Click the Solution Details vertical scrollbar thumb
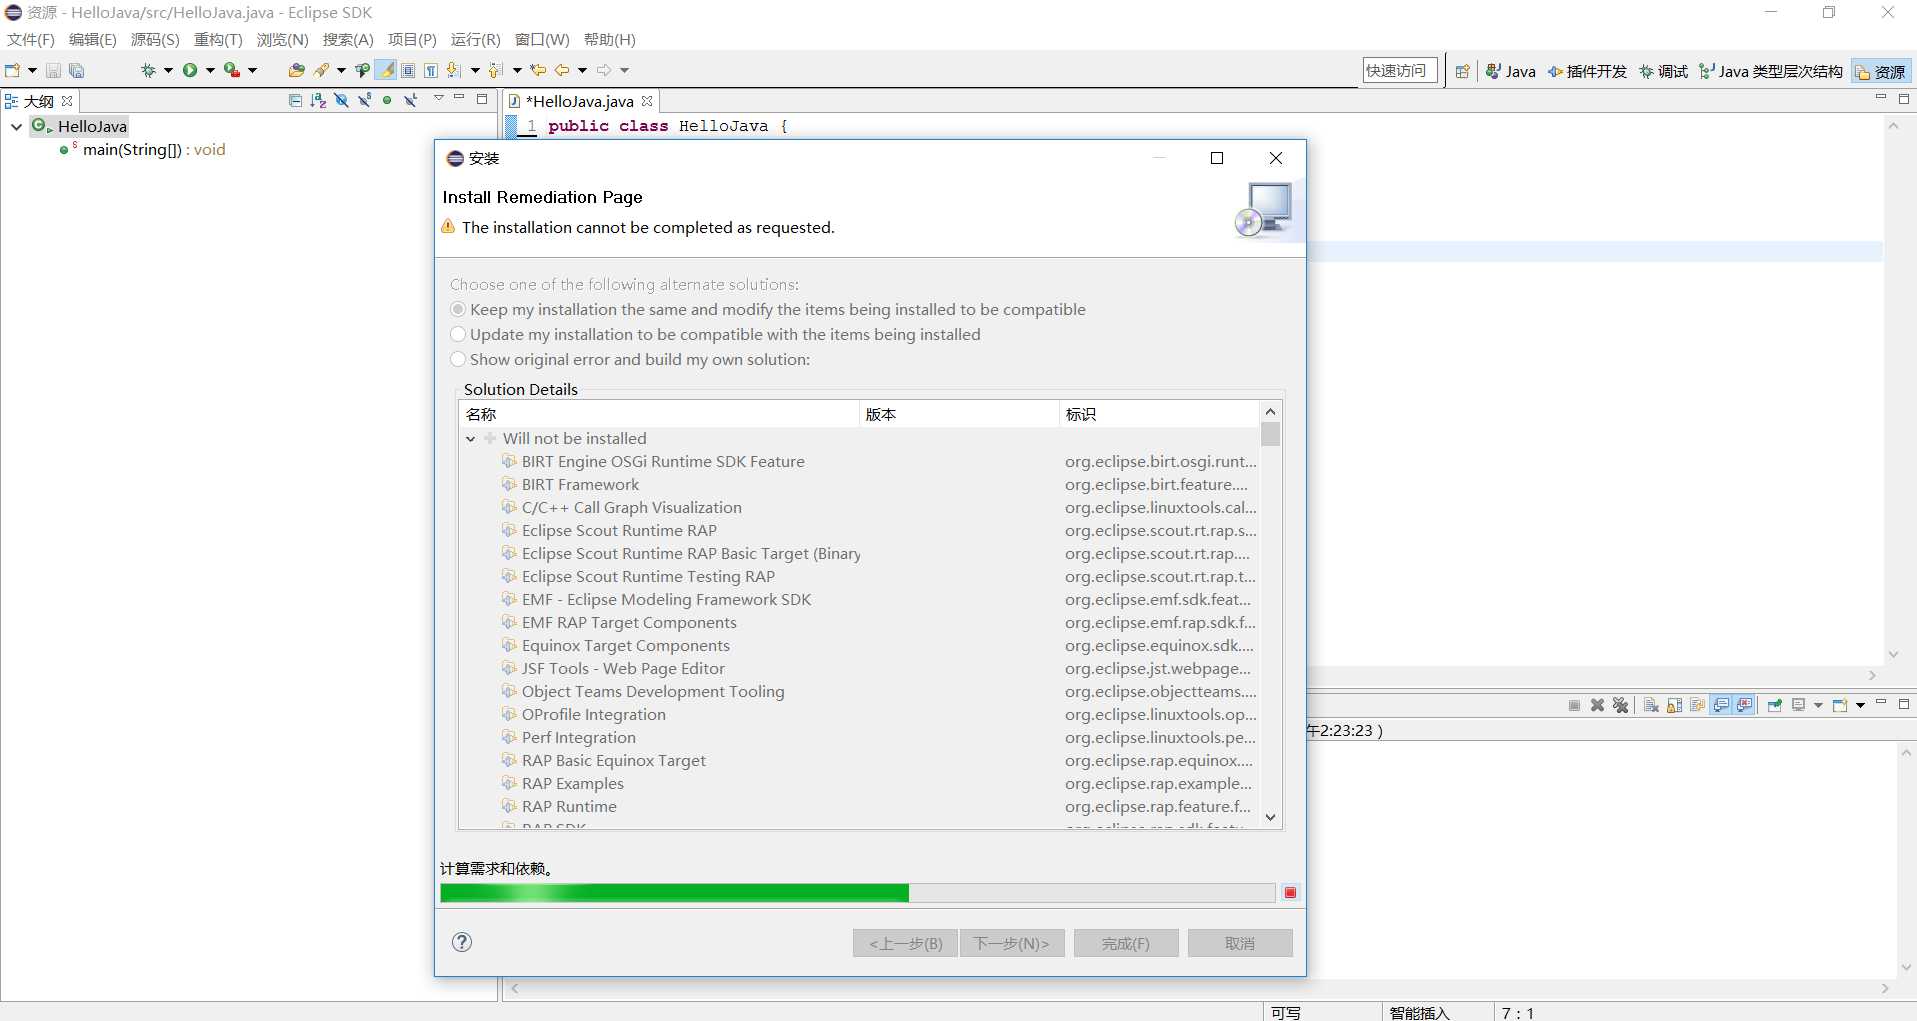 pos(1270,434)
